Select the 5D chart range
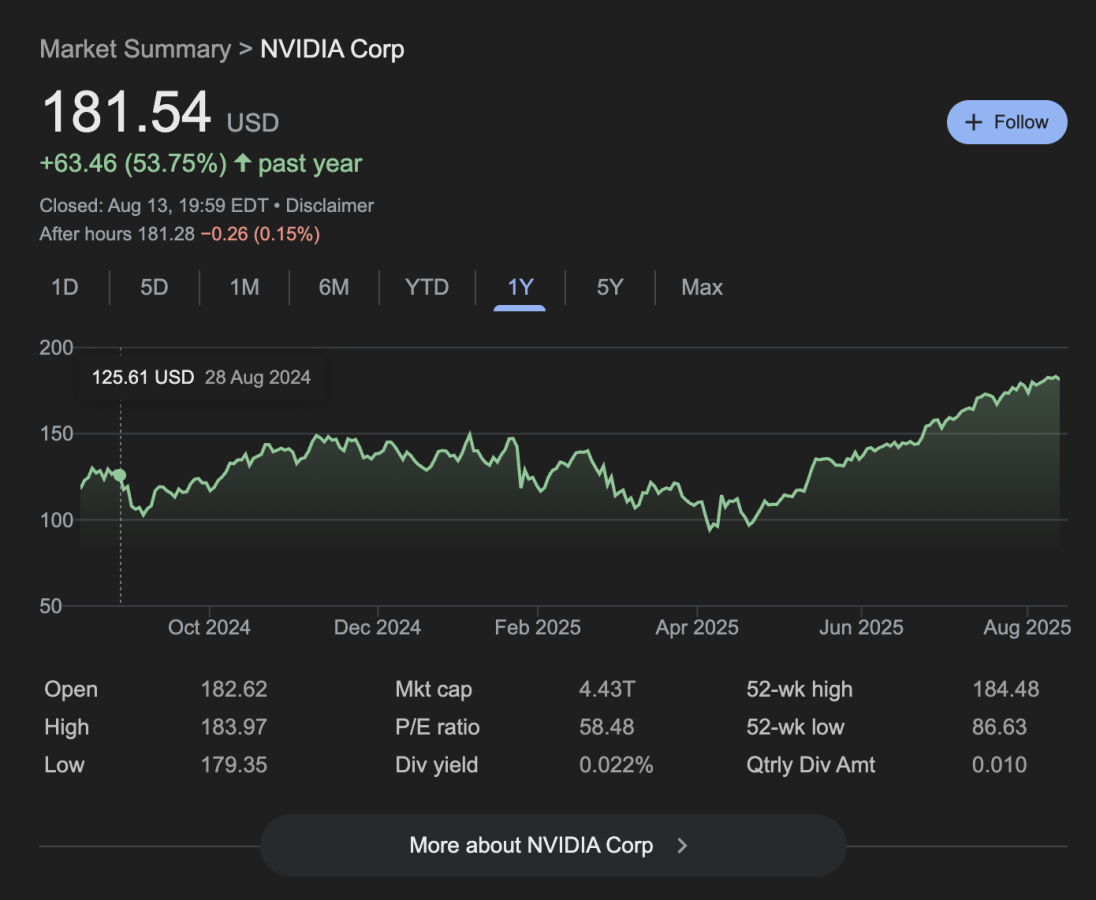 click(x=154, y=288)
